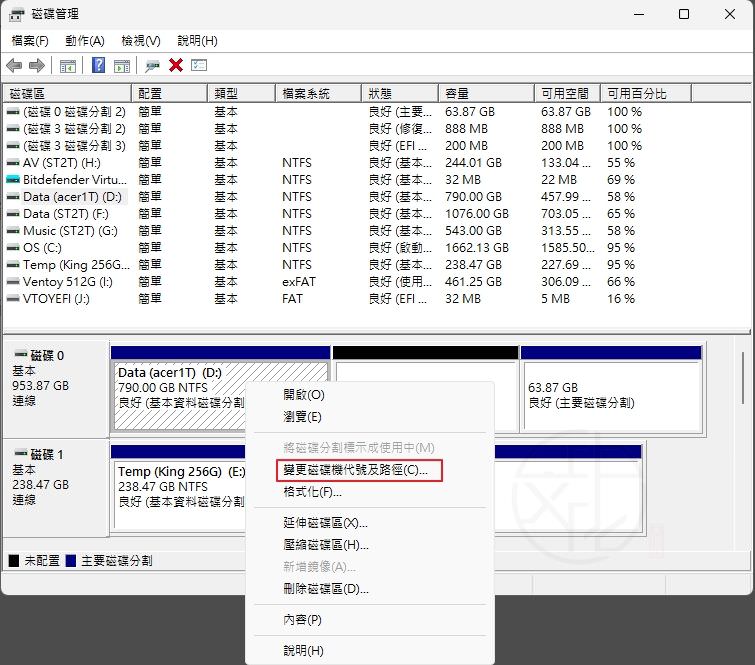
Task: Open the 說明(H) menu in menu bar
Action: (x=197, y=41)
